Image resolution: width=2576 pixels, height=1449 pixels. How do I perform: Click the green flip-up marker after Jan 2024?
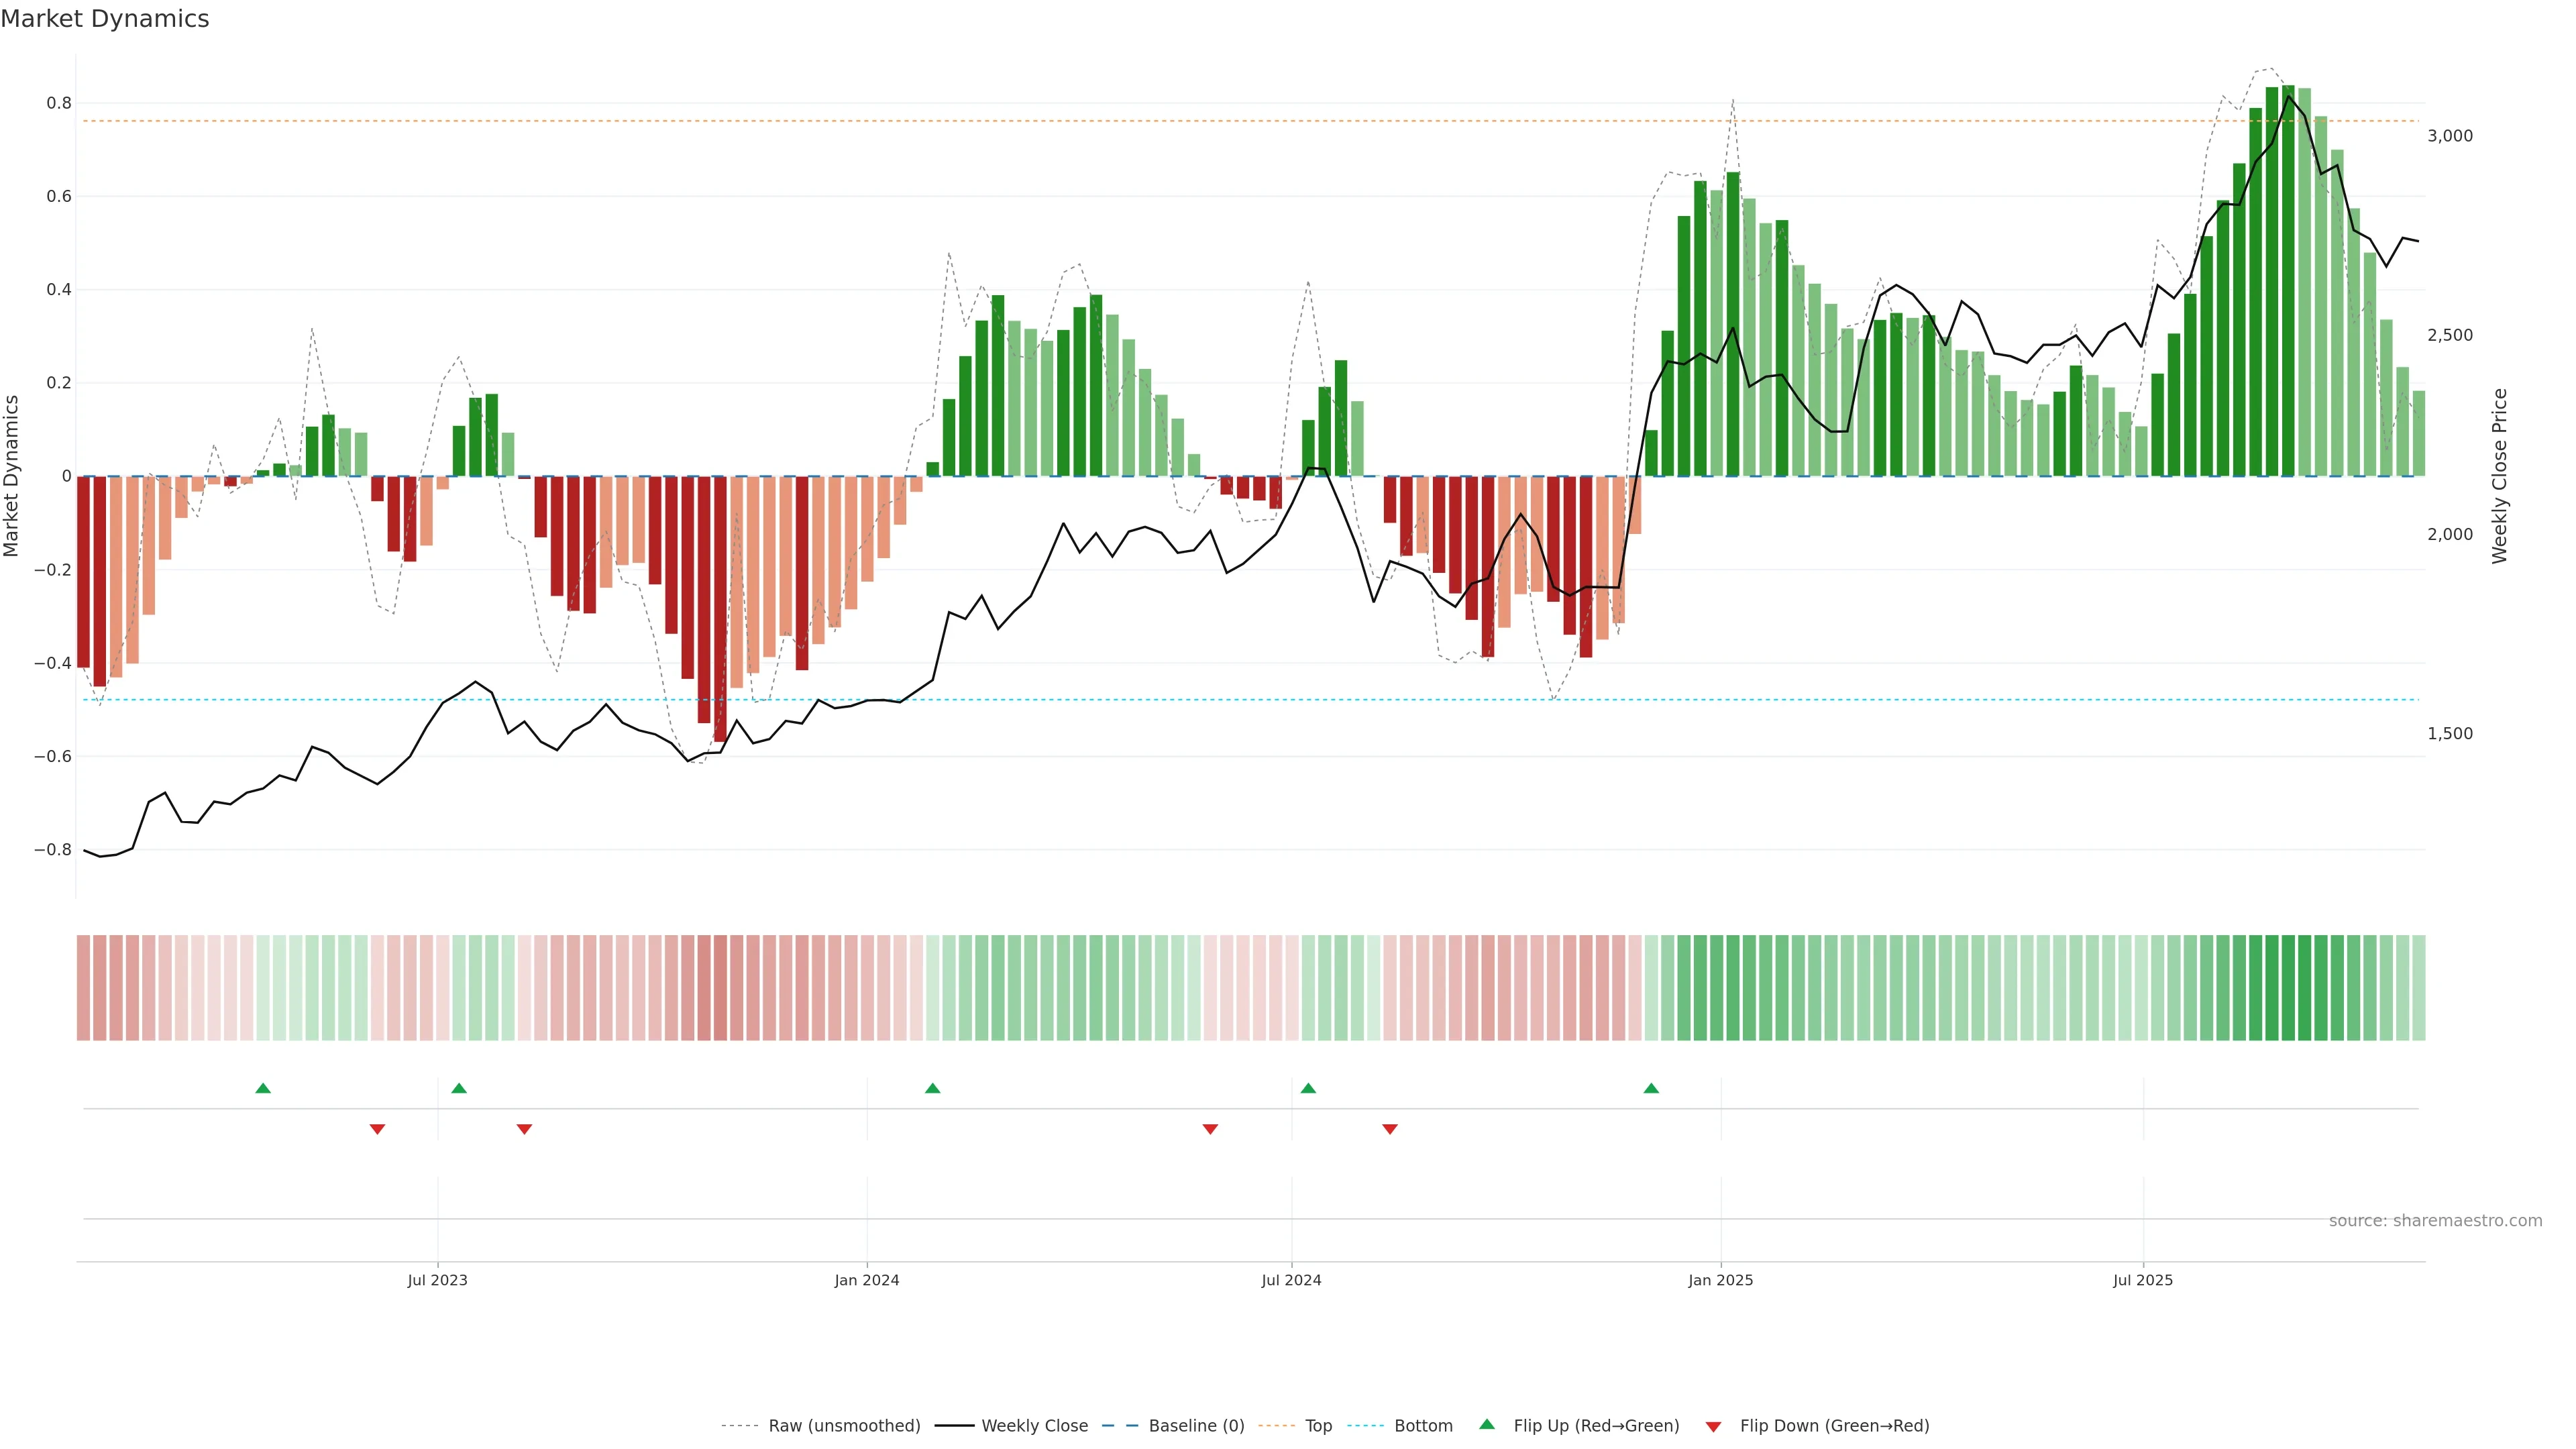point(932,1088)
